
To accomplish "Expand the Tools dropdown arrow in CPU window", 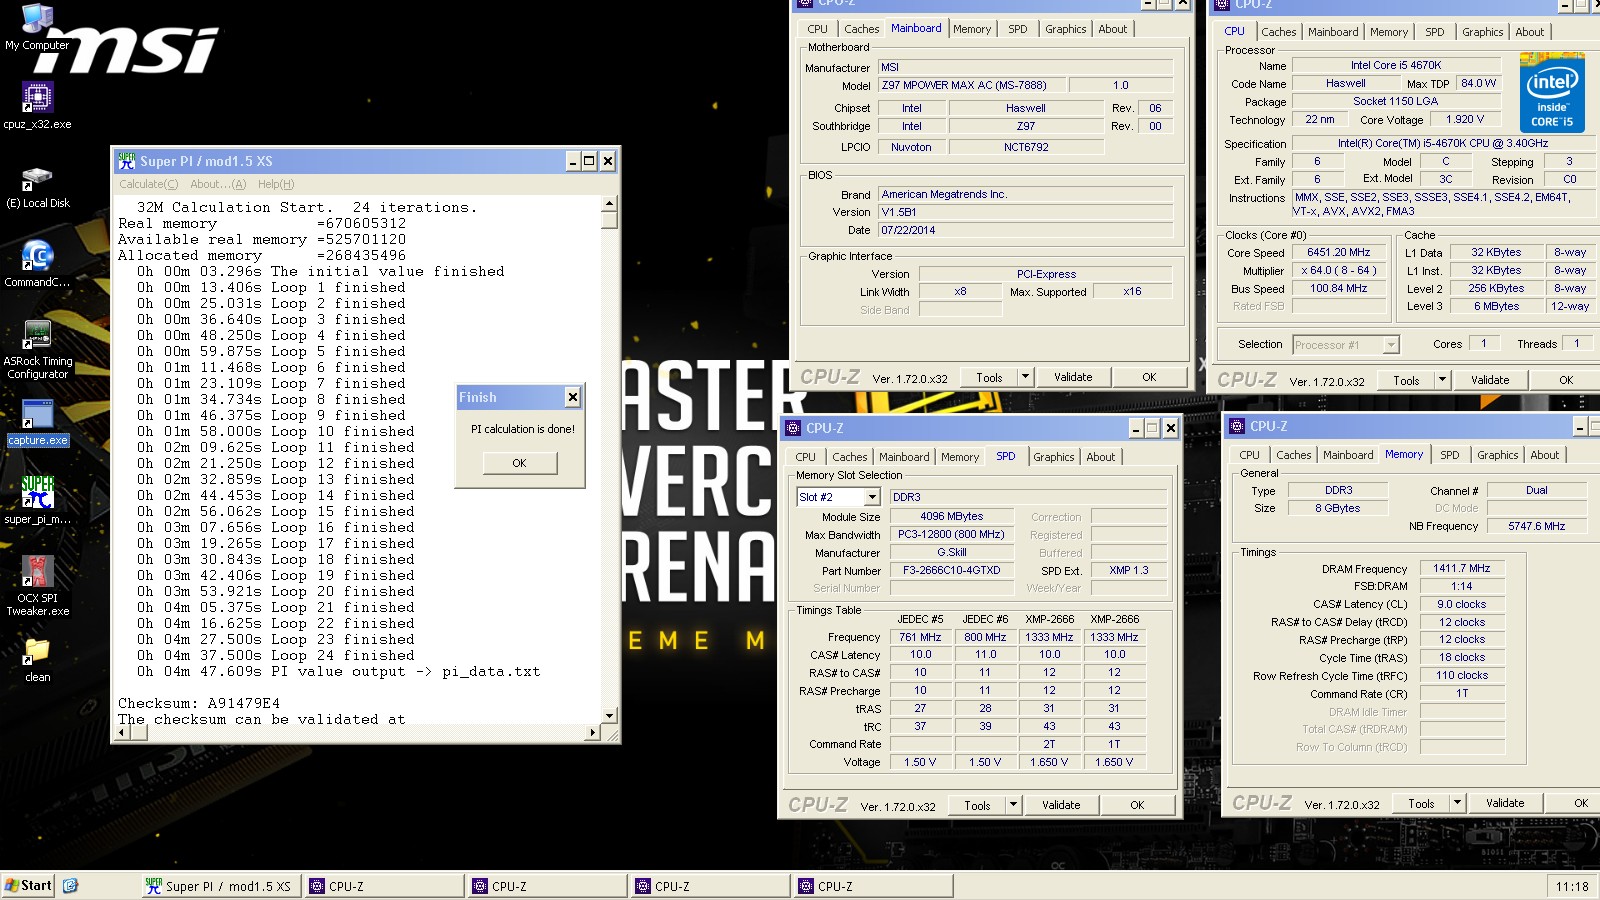I will (x=1442, y=380).
